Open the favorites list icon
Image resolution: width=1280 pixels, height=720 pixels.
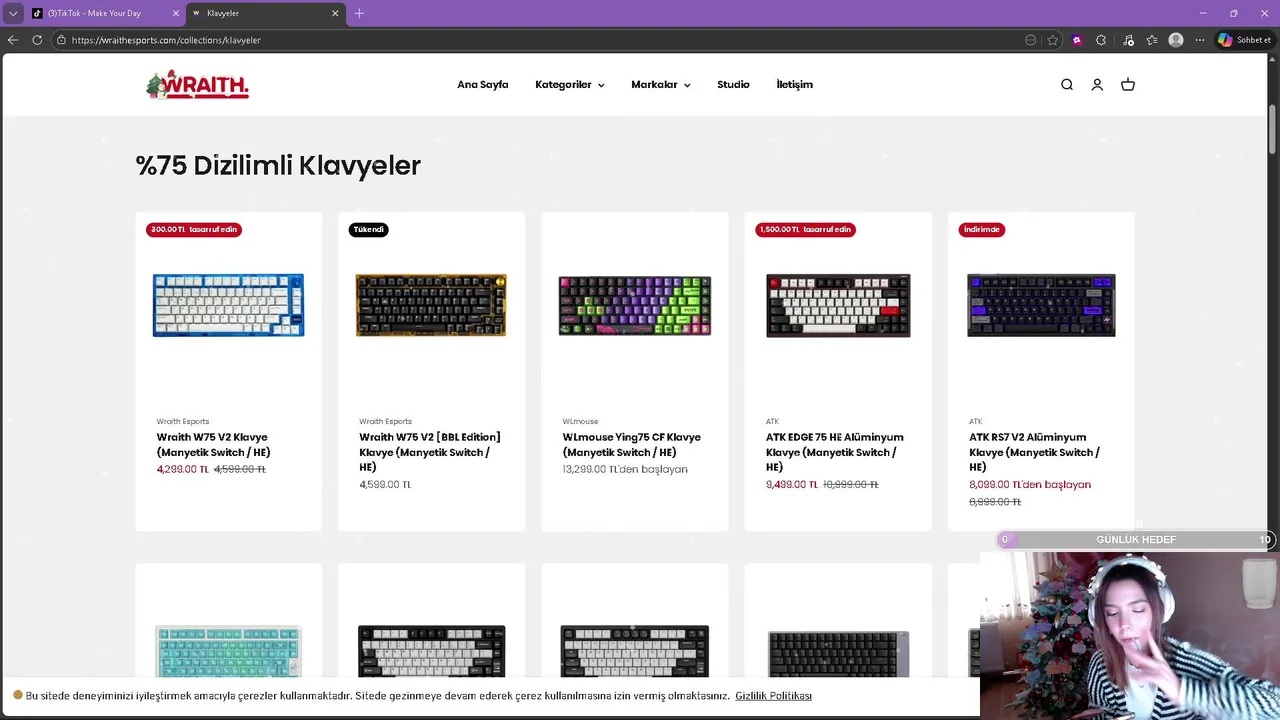pyautogui.click(x=1152, y=40)
